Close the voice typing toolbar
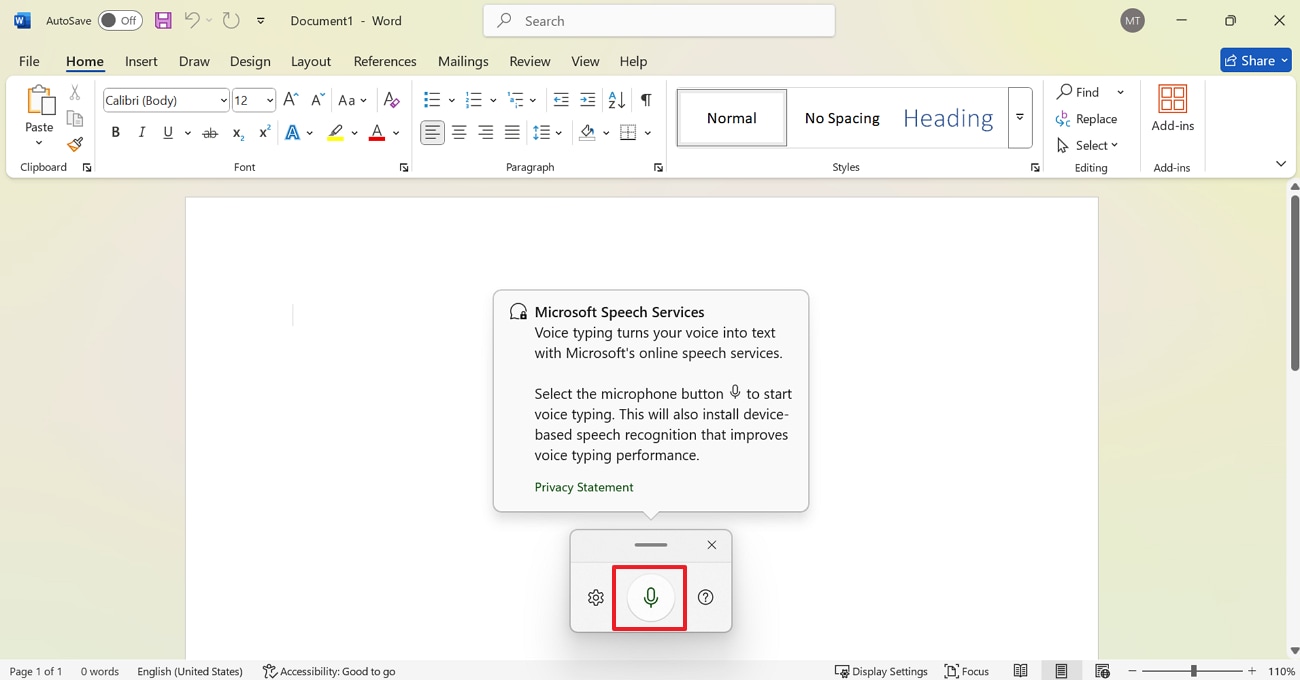Viewport: 1300px width, 680px height. 712,545
